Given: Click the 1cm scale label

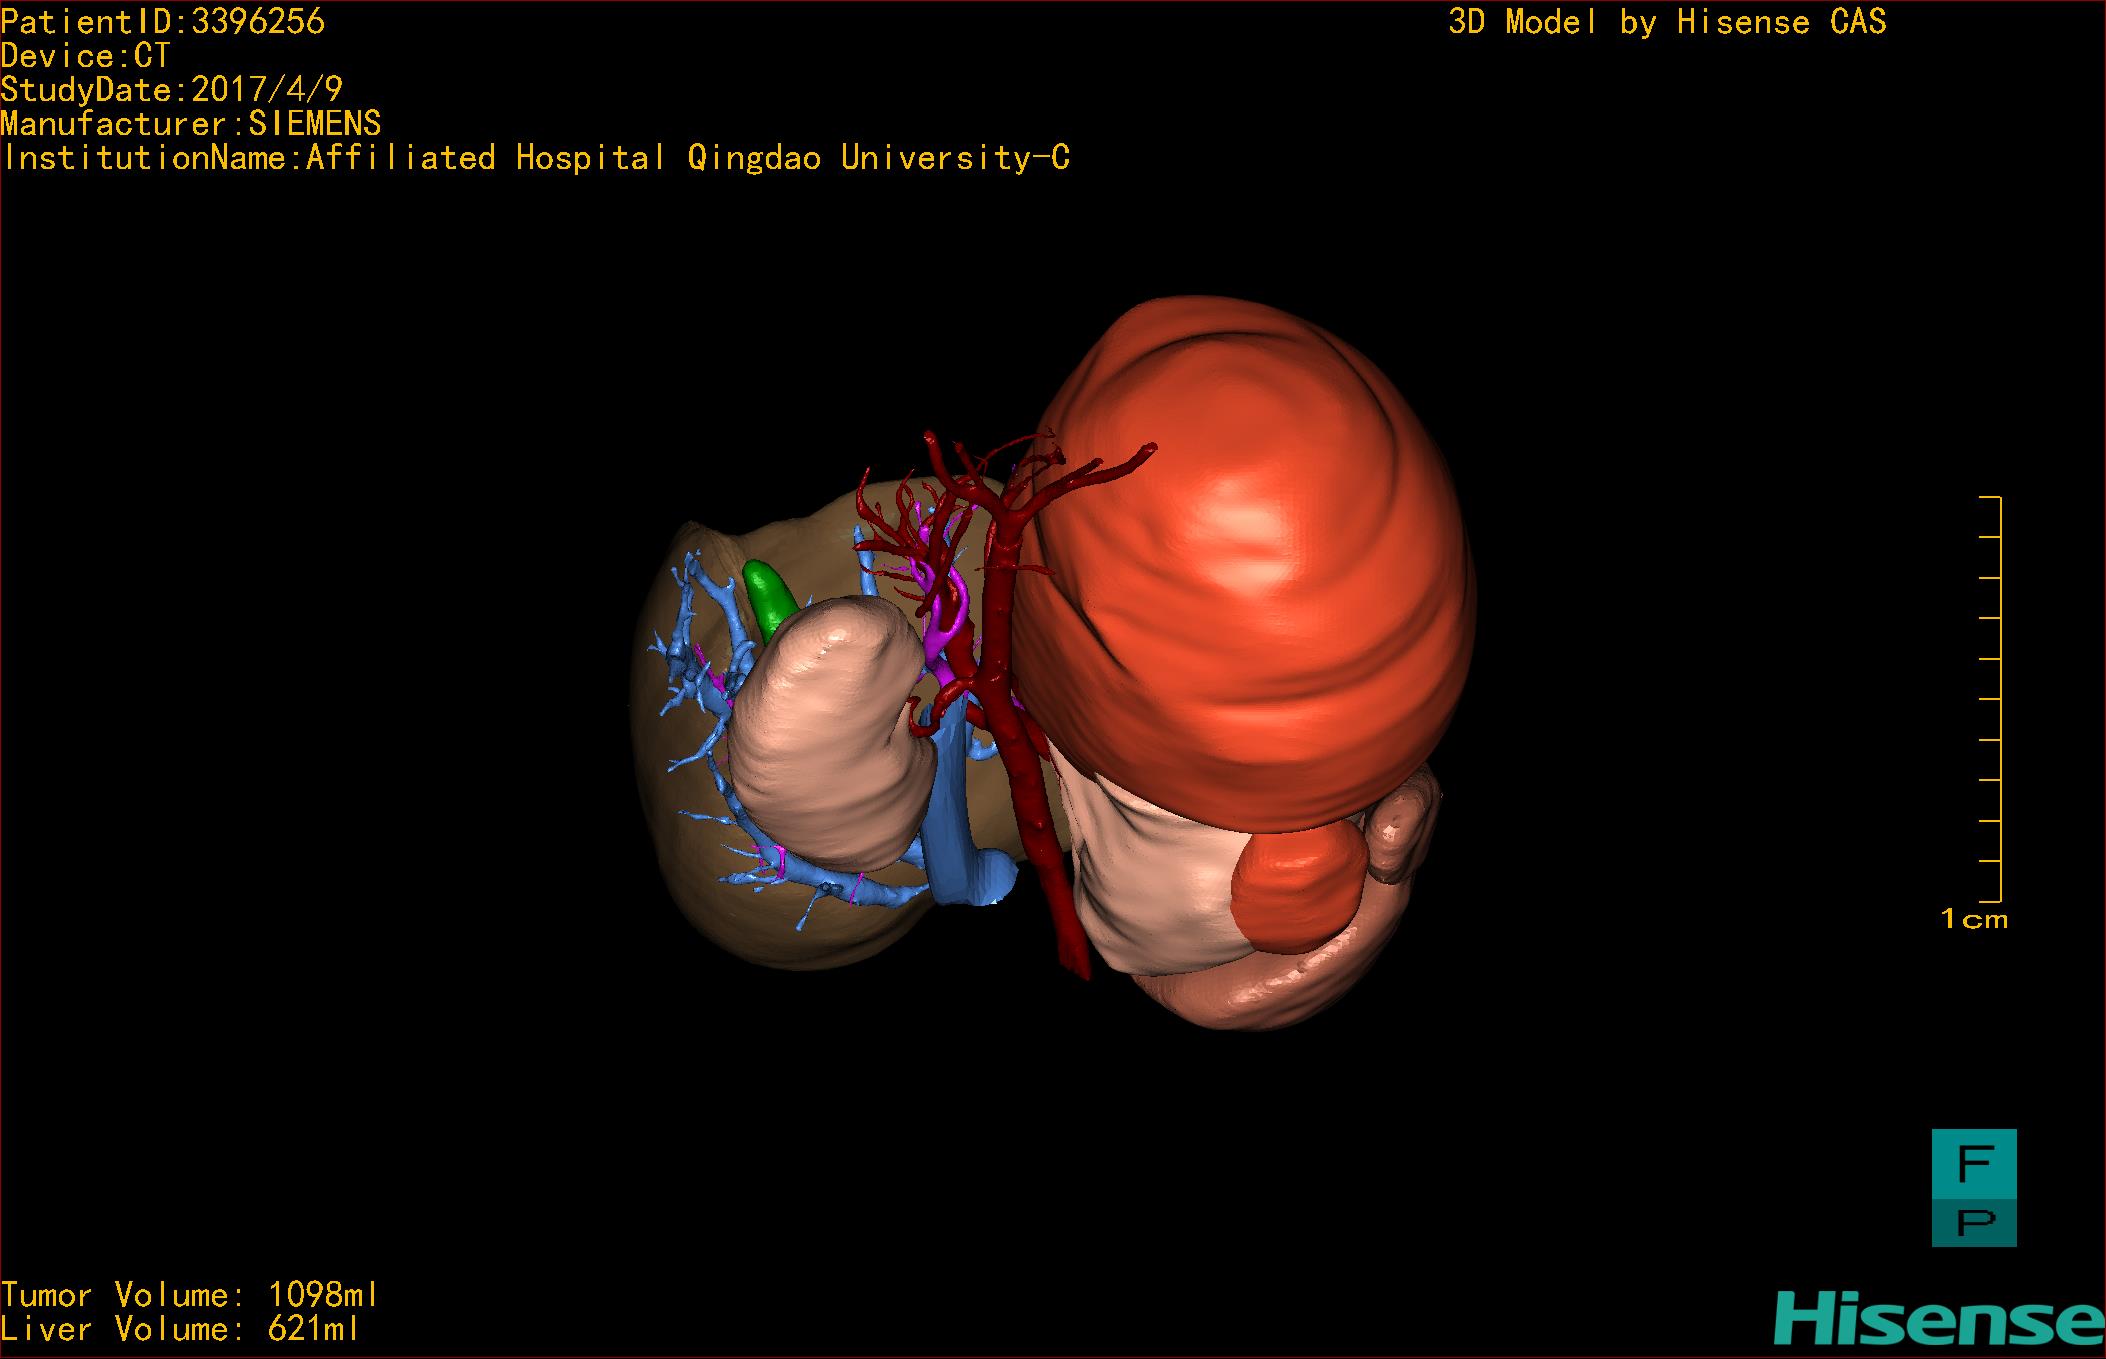Looking at the screenshot, I should 1974,919.
